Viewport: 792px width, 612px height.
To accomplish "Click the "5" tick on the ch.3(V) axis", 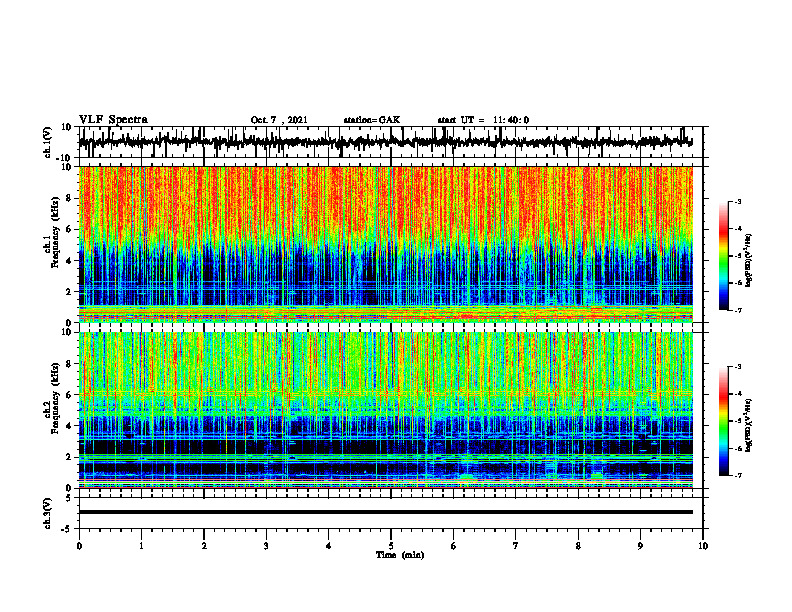I will point(69,498).
